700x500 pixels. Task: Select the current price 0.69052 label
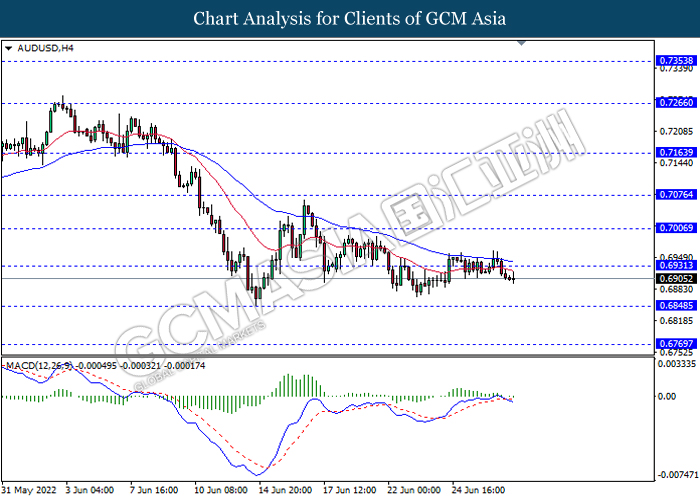pos(676,279)
